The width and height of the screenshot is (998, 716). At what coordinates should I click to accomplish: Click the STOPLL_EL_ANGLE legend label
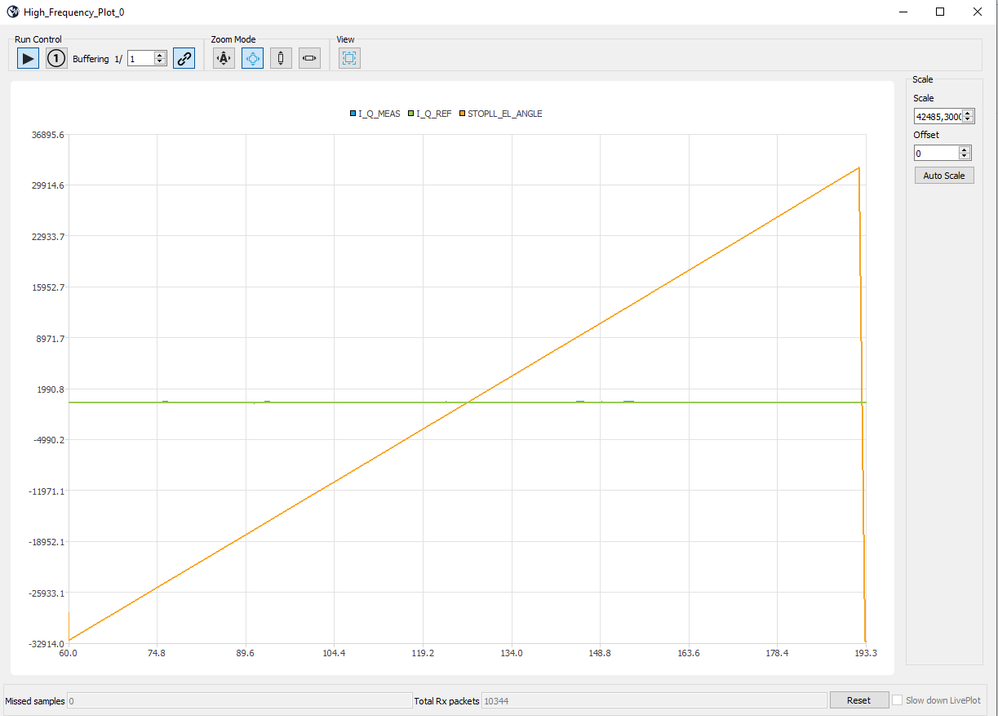(505, 113)
